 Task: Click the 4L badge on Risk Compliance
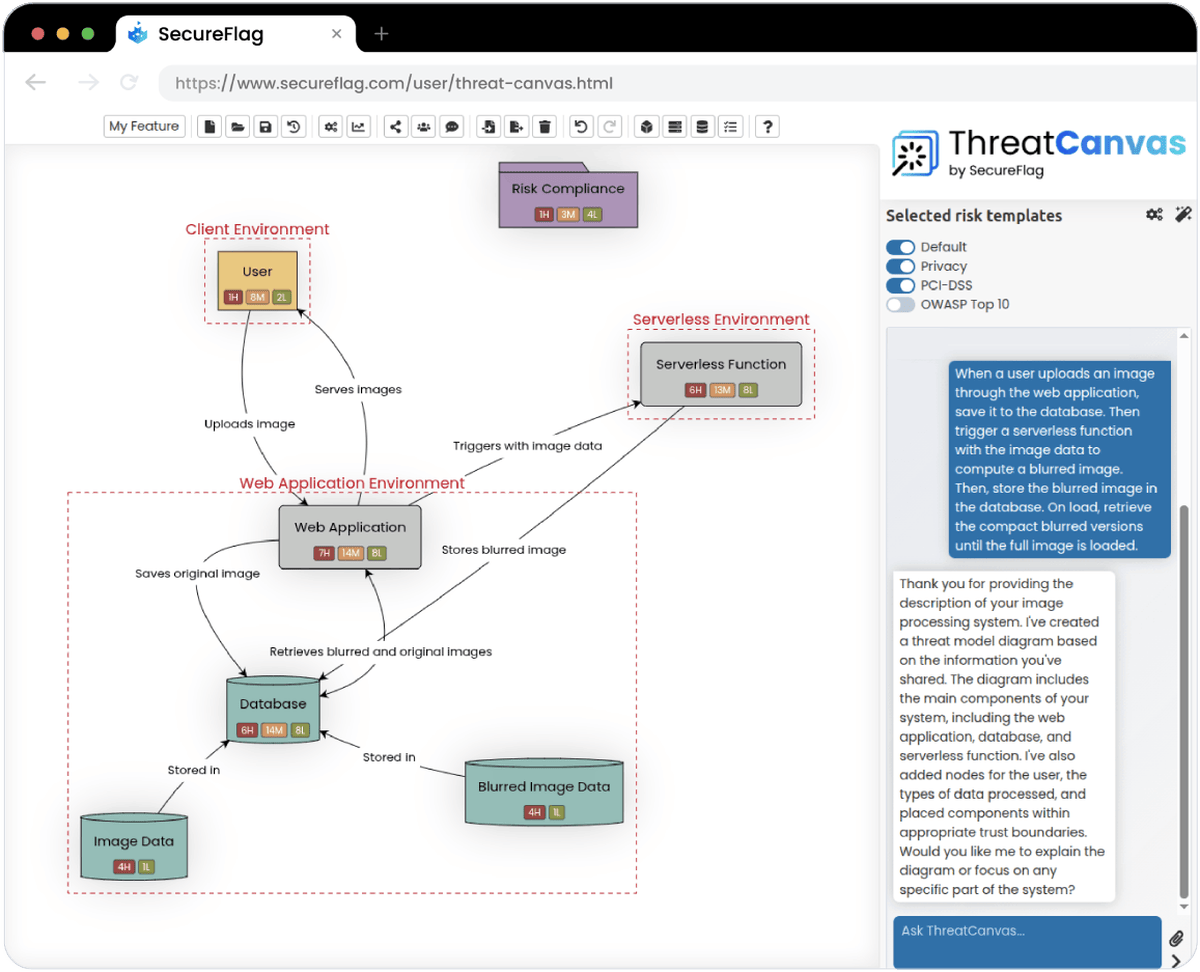click(592, 214)
